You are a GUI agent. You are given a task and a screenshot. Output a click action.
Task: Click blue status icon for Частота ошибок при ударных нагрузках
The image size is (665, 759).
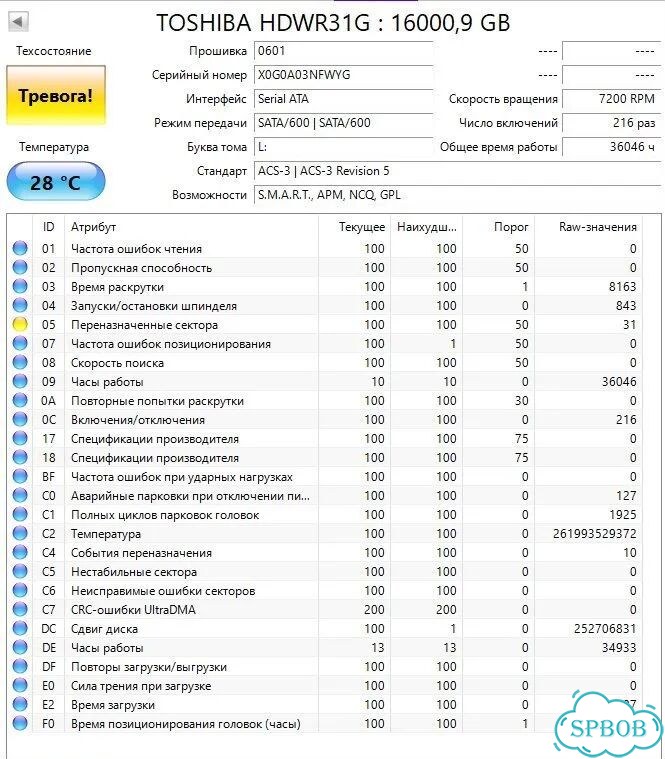(x=20, y=476)
